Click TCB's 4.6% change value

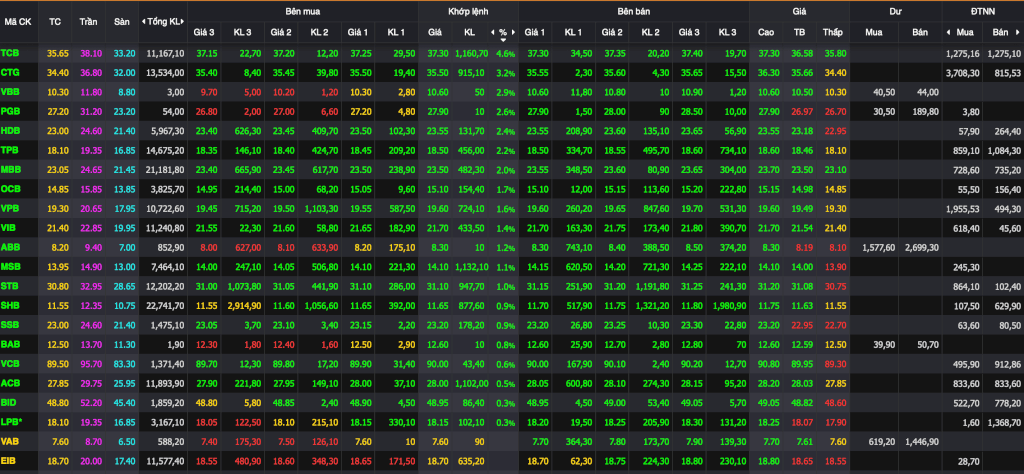pos(505,54)
